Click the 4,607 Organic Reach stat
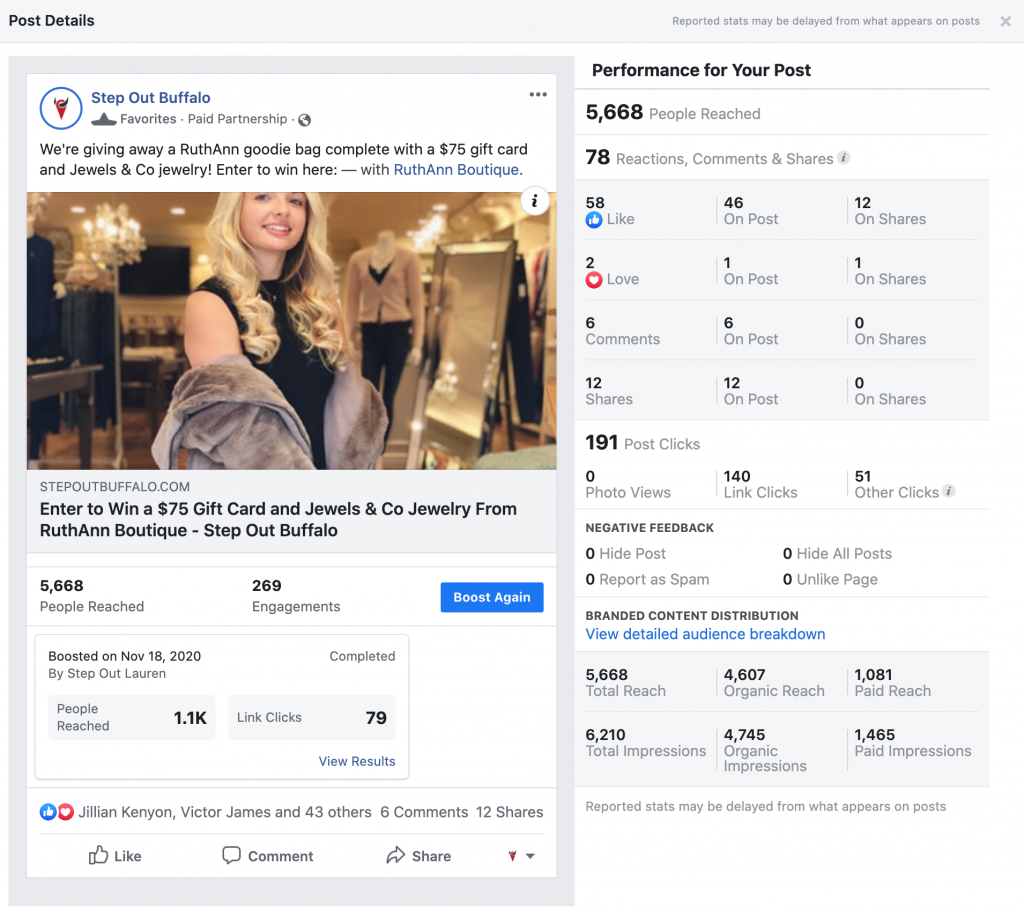This screenshot has width=1024, height=917. (774, 683)
